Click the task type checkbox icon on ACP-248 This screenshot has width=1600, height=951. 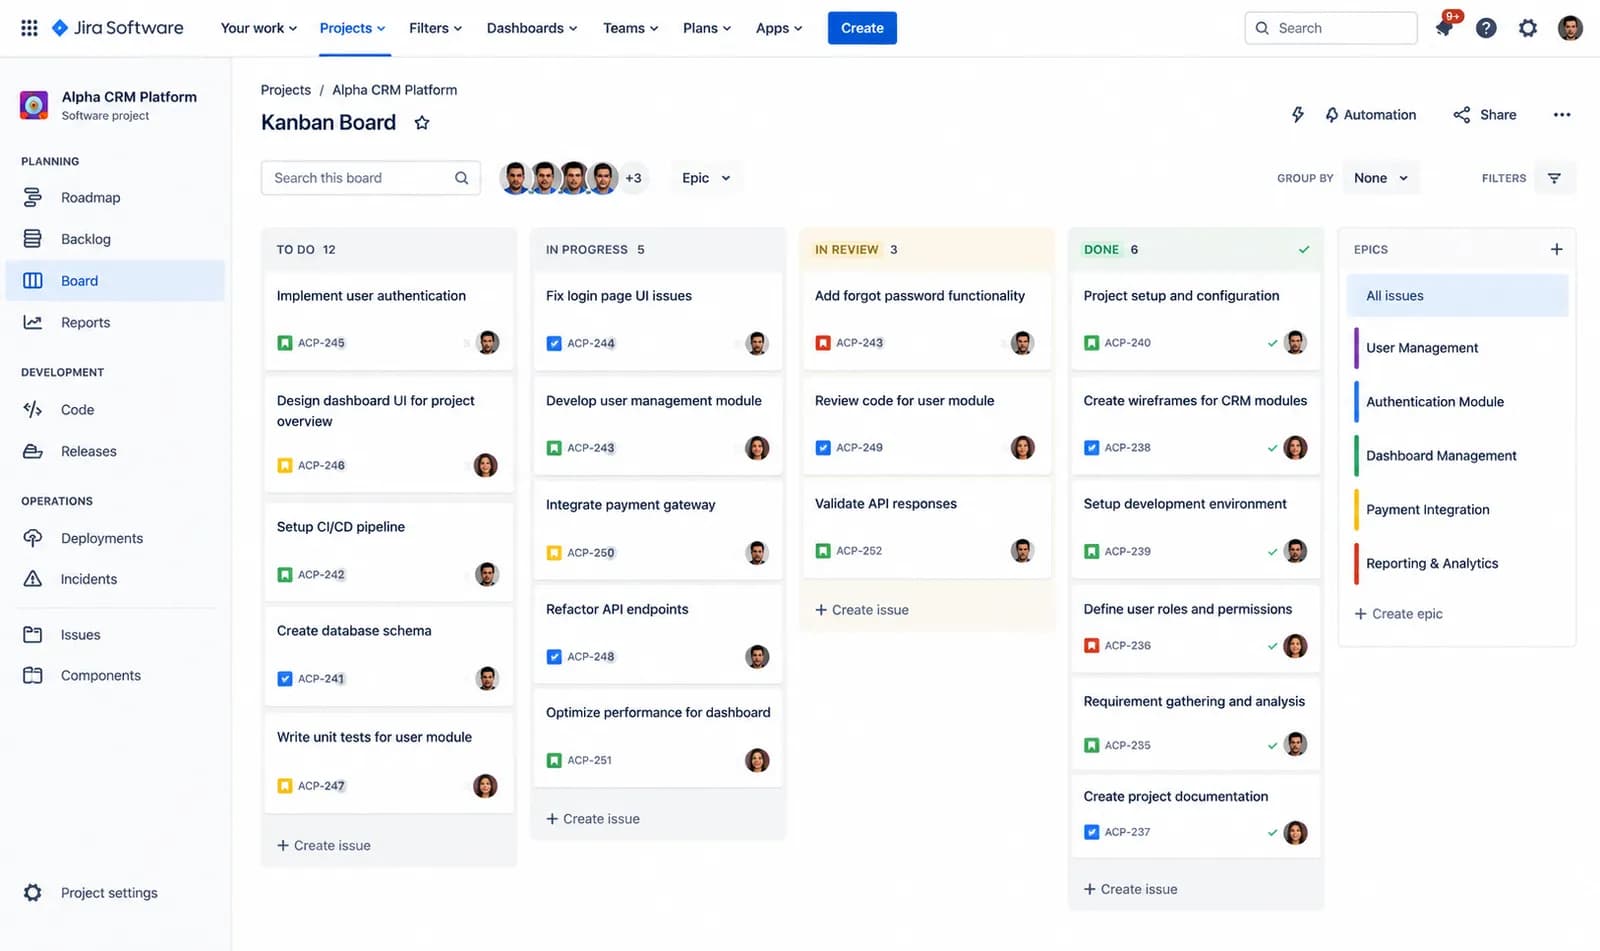click(x=554, y=657)
